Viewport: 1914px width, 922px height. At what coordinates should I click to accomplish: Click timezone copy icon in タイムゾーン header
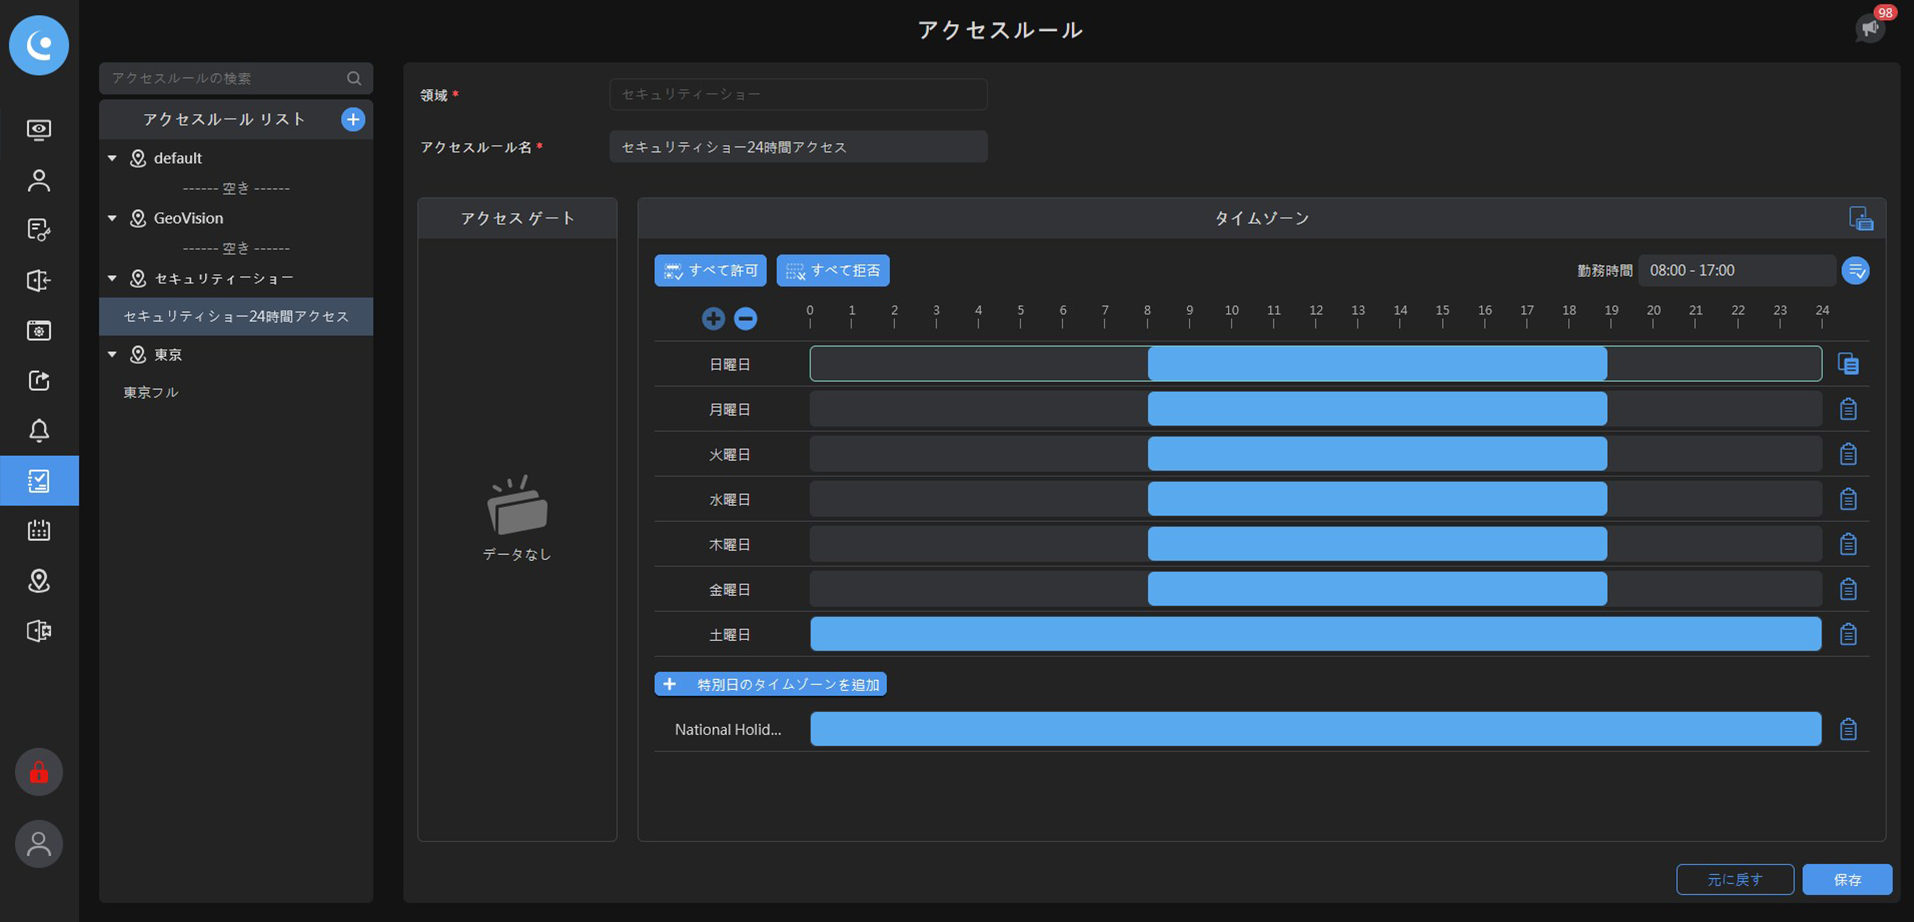[1861, 218]
